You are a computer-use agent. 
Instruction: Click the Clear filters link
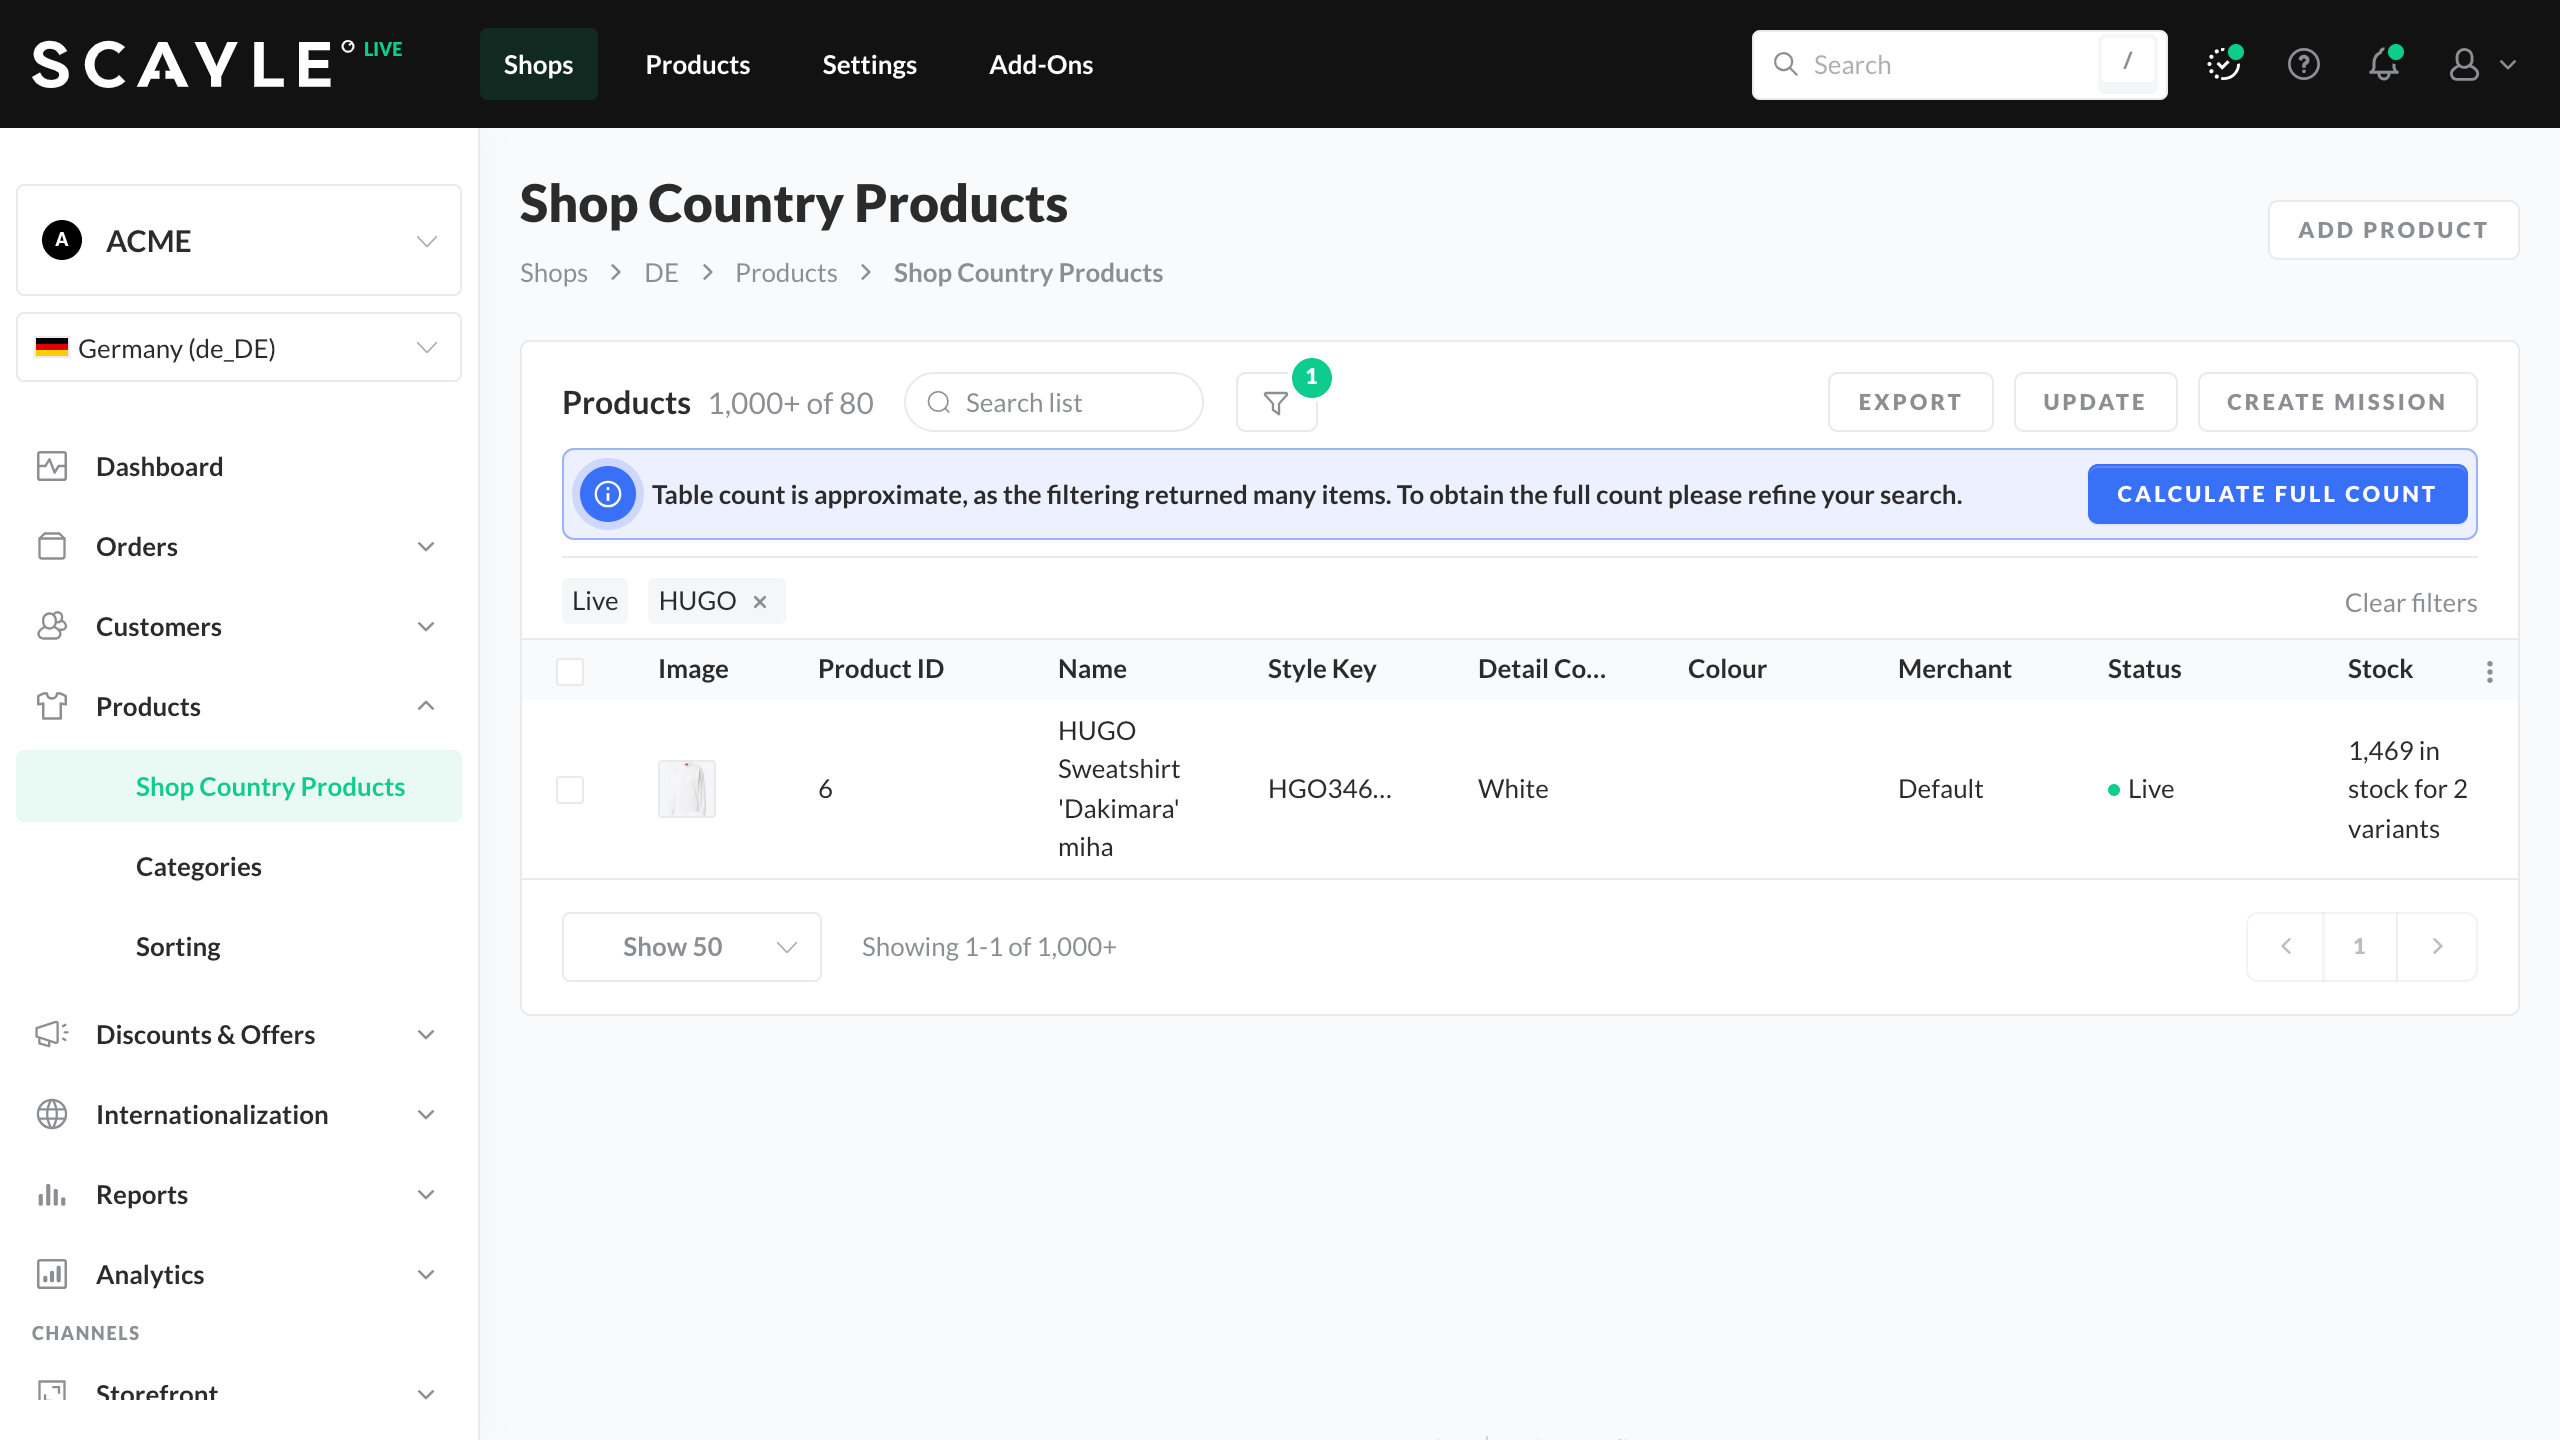[2410, 603]
